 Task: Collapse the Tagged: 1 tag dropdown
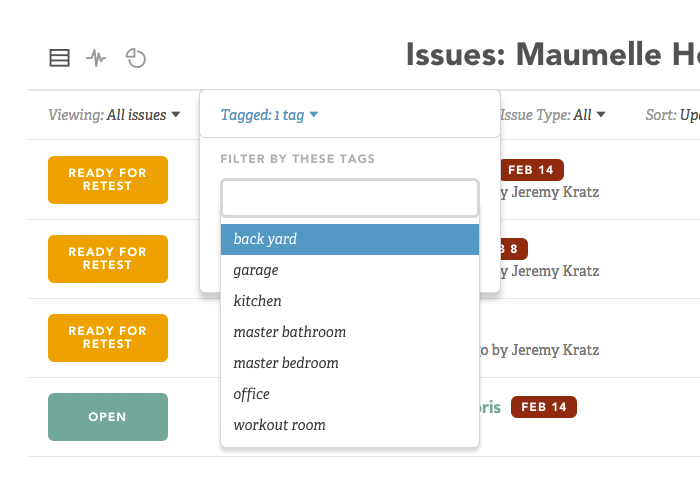pos(269,115)
